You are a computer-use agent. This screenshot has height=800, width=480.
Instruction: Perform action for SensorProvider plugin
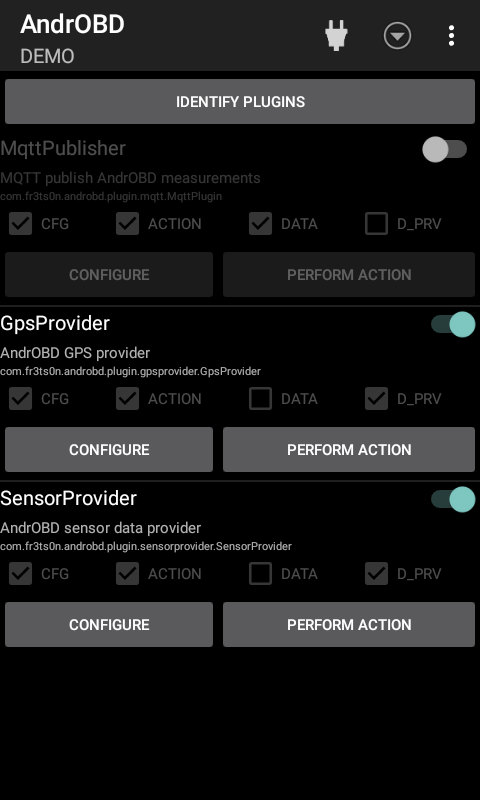point(349,624)
